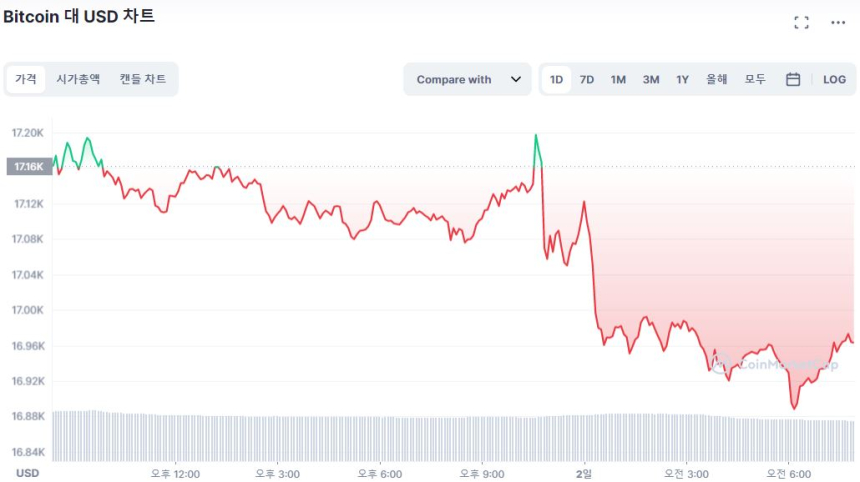Choose the 3M time range
Screen dimensions: 860x482
pyautogui.click(x=651, y=80)
